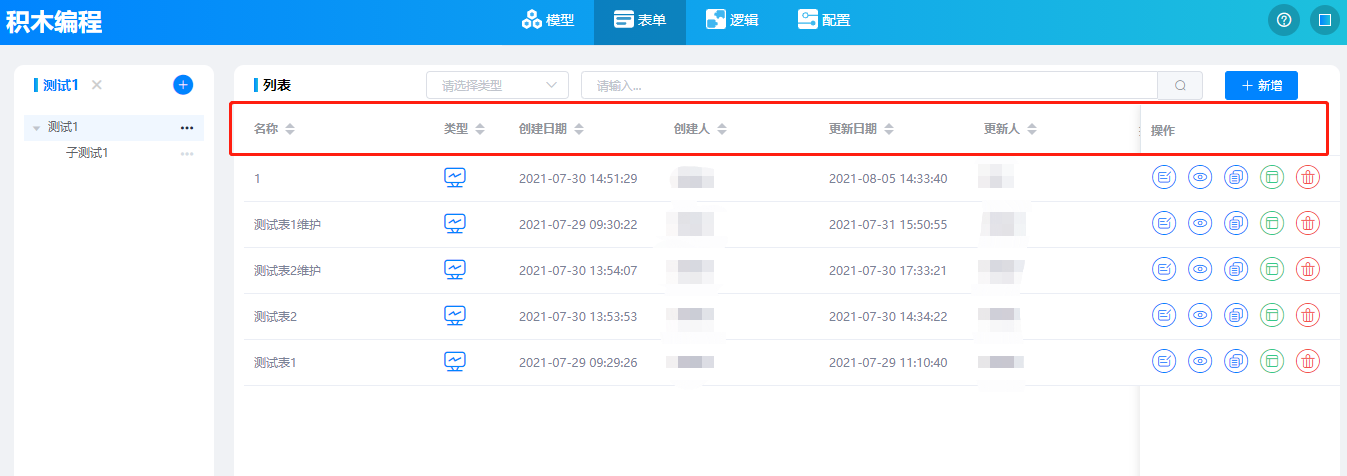Click the type chart icon for 测试表1
Viewport: 1347px width, 476px height.
coord(455,361)
